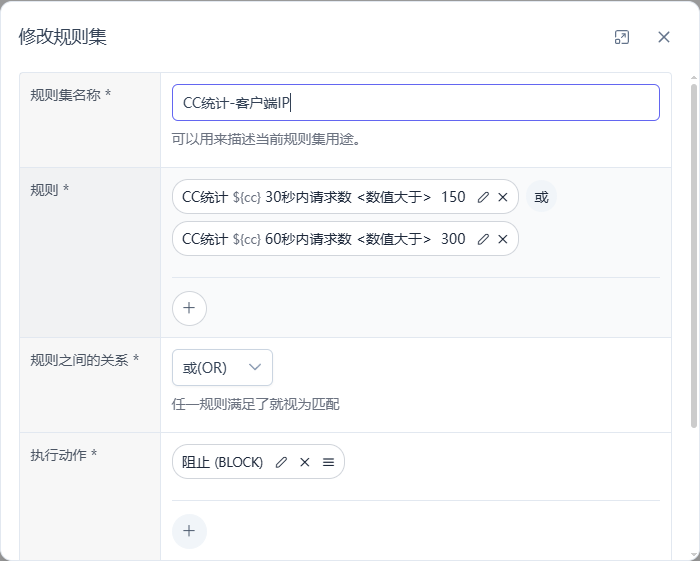Click the hint text 可以用来描述当前规则集用途

coord(266,139)
